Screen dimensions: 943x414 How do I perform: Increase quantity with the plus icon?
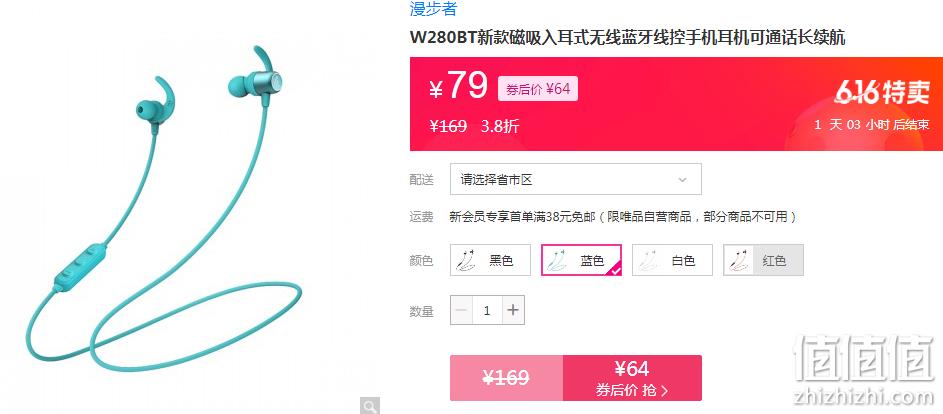[x=513, y=310]
